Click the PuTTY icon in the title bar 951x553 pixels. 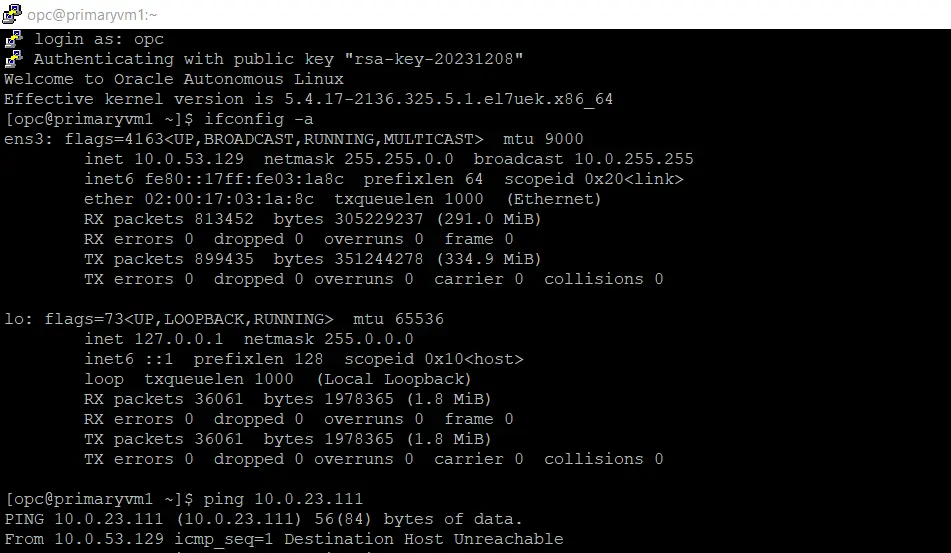click(13, 14)
